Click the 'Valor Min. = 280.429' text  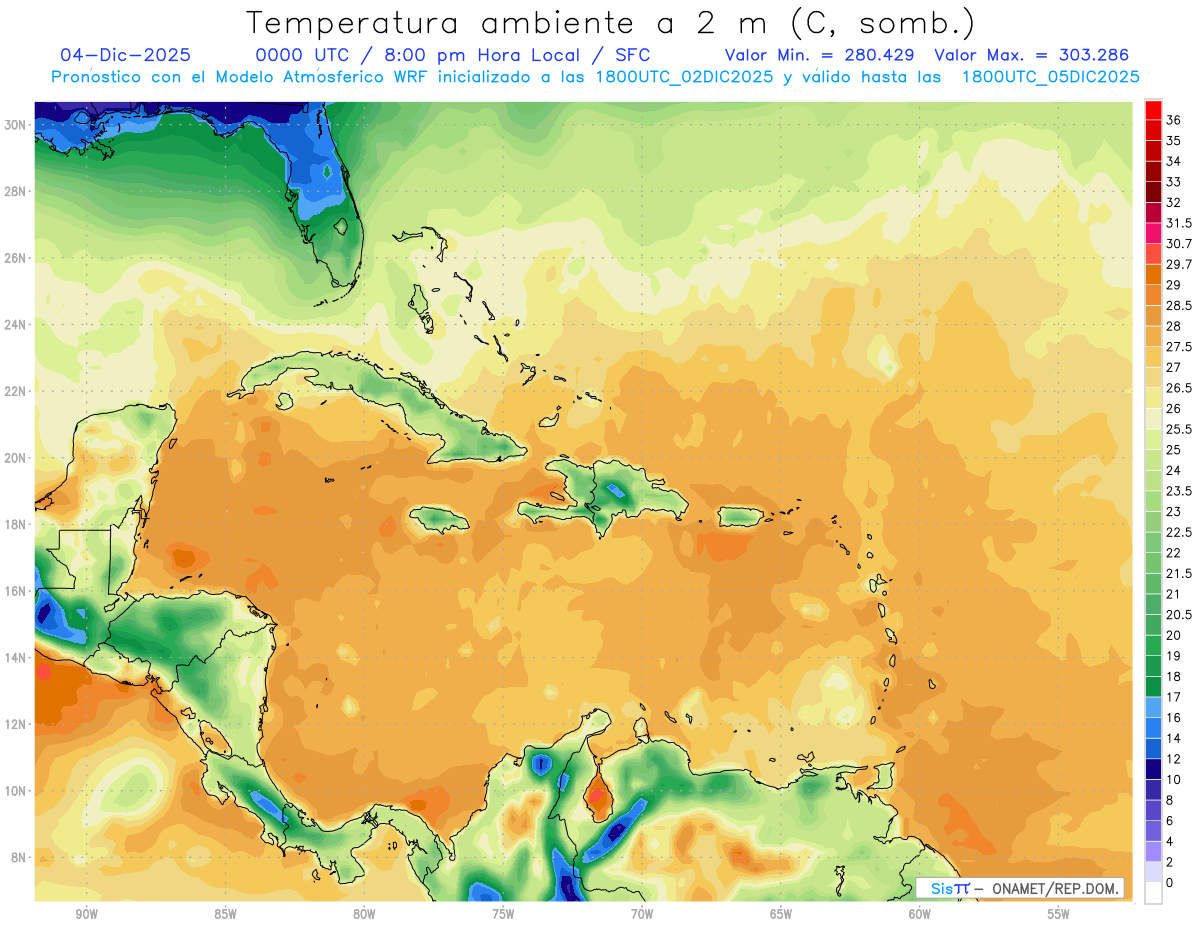tap(820, 55)
